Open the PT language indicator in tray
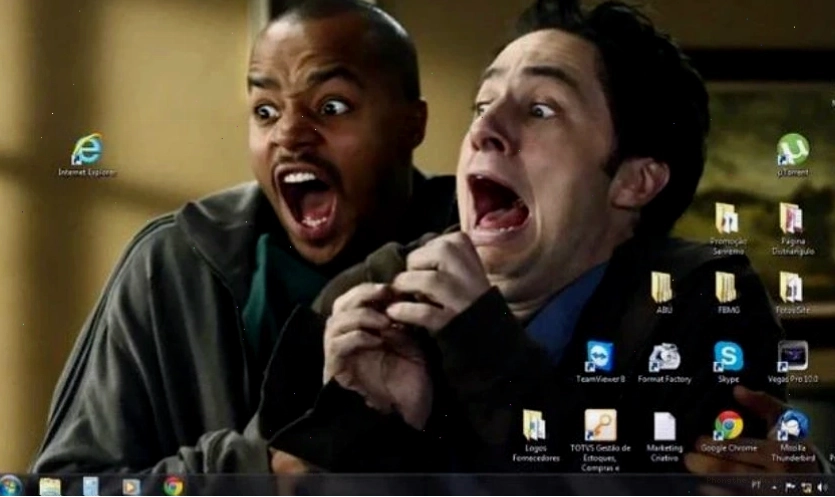 756,485
